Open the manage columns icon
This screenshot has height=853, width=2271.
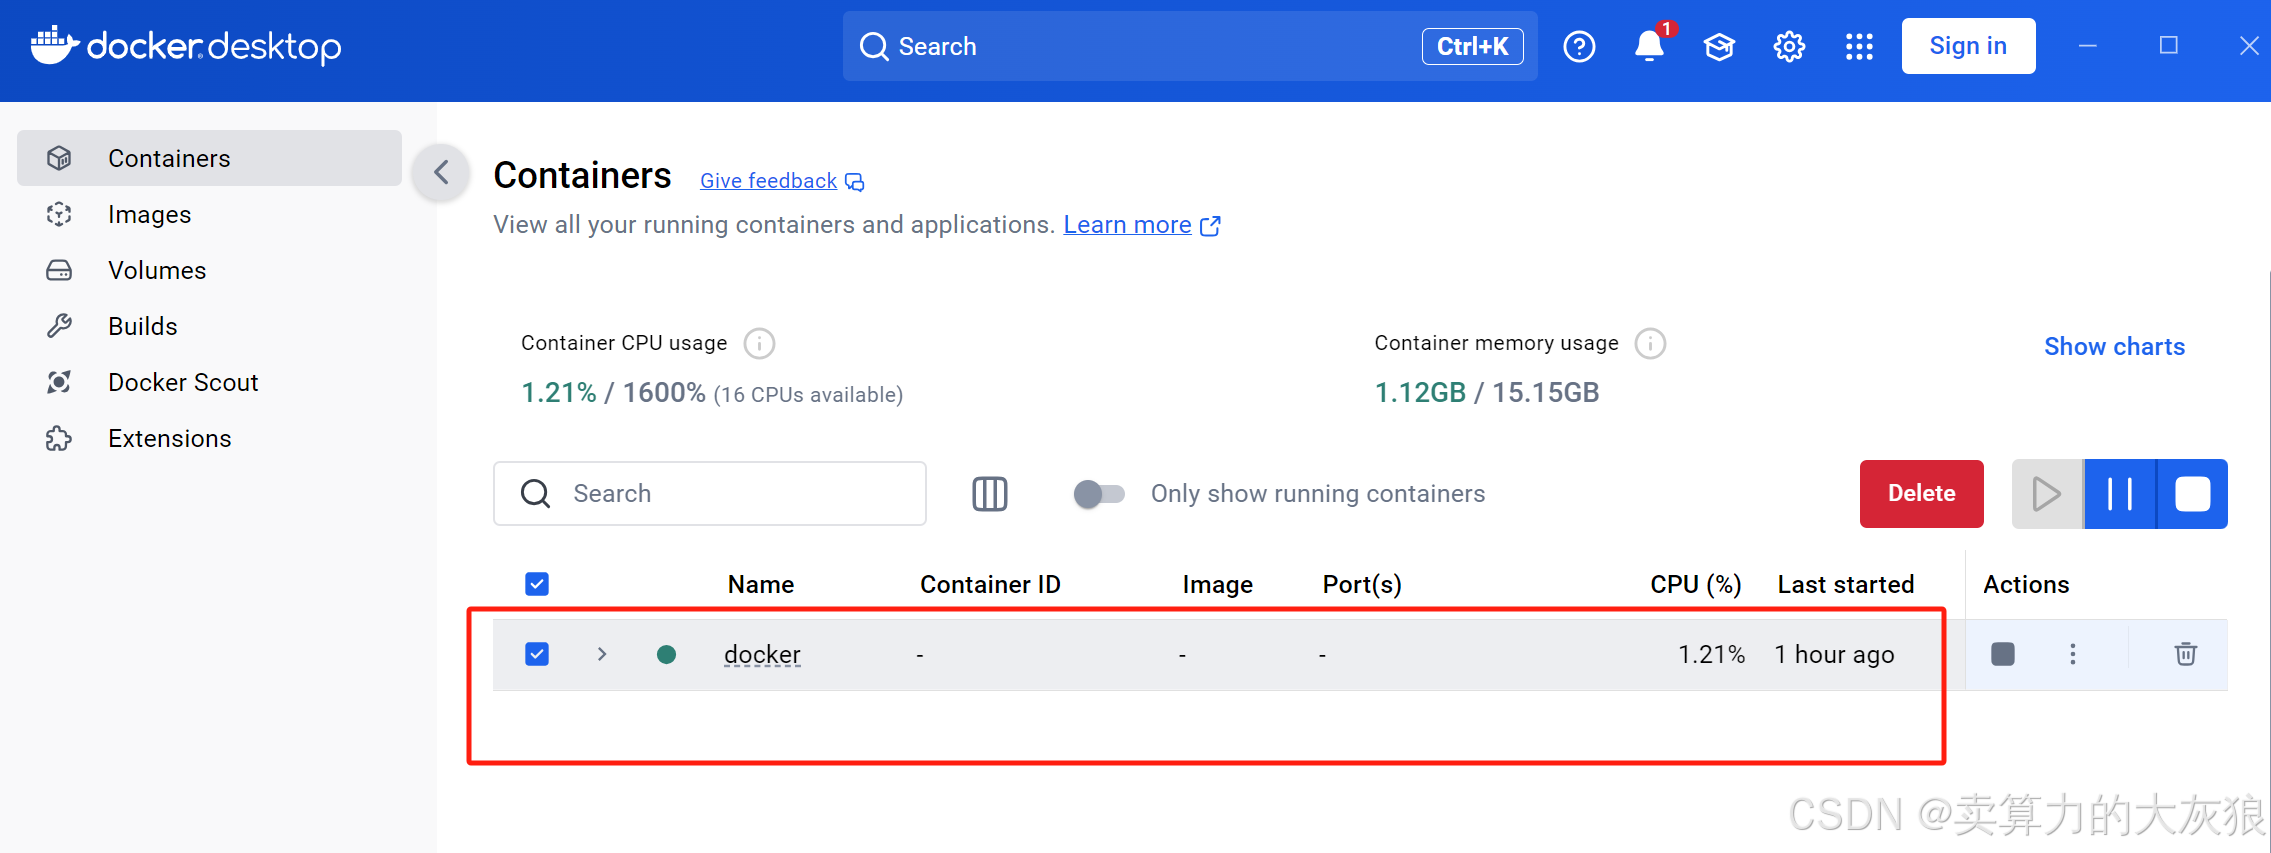tap(990, 494)
